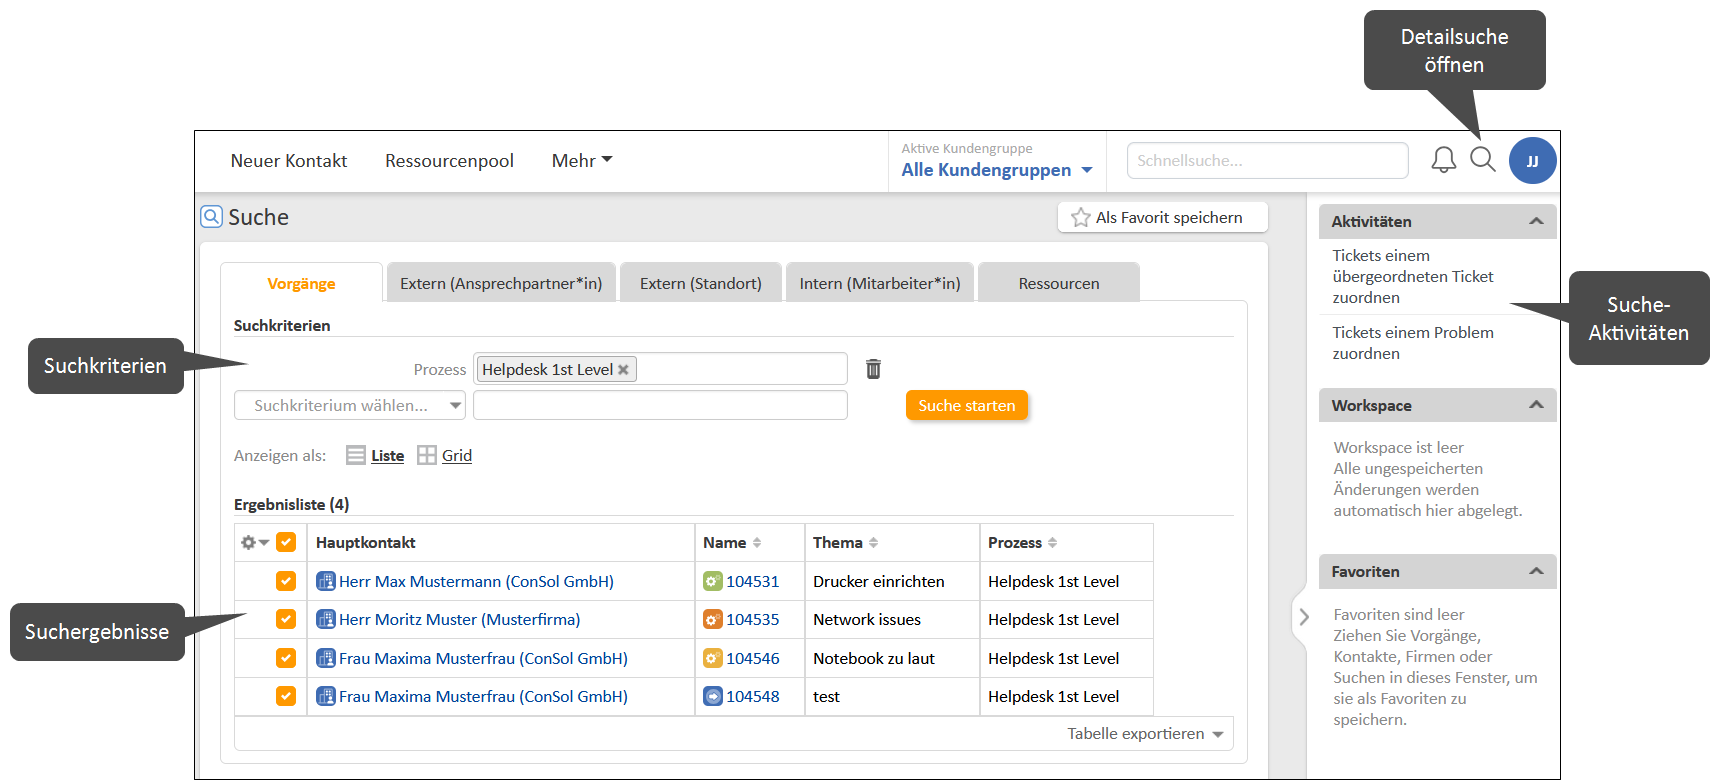Click Als Favorit speichern button
Viewport: 1720px width, 780px height.
pyautogui.click(x=1163, y=217)
